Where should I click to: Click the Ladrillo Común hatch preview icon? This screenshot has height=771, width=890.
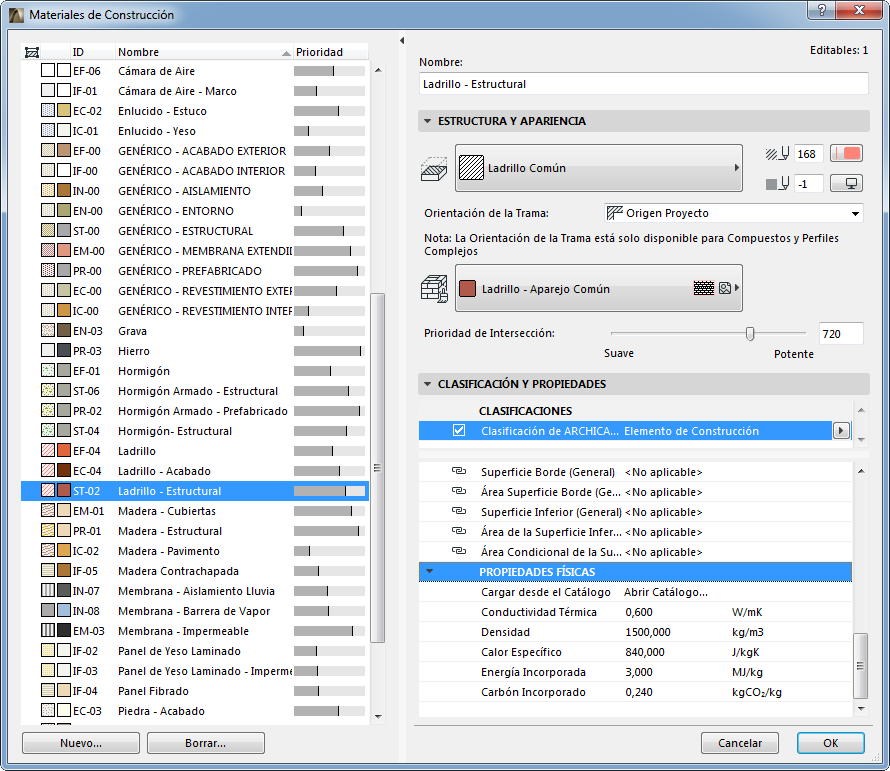pos(471,168)
